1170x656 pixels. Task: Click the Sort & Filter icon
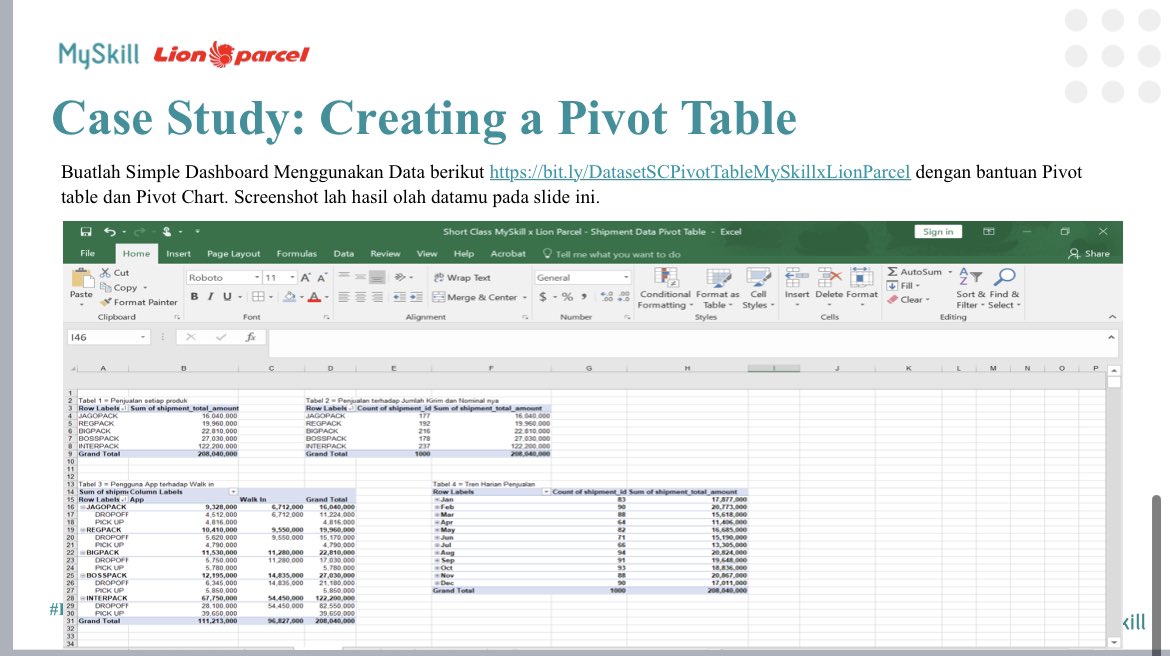point(971,277)
